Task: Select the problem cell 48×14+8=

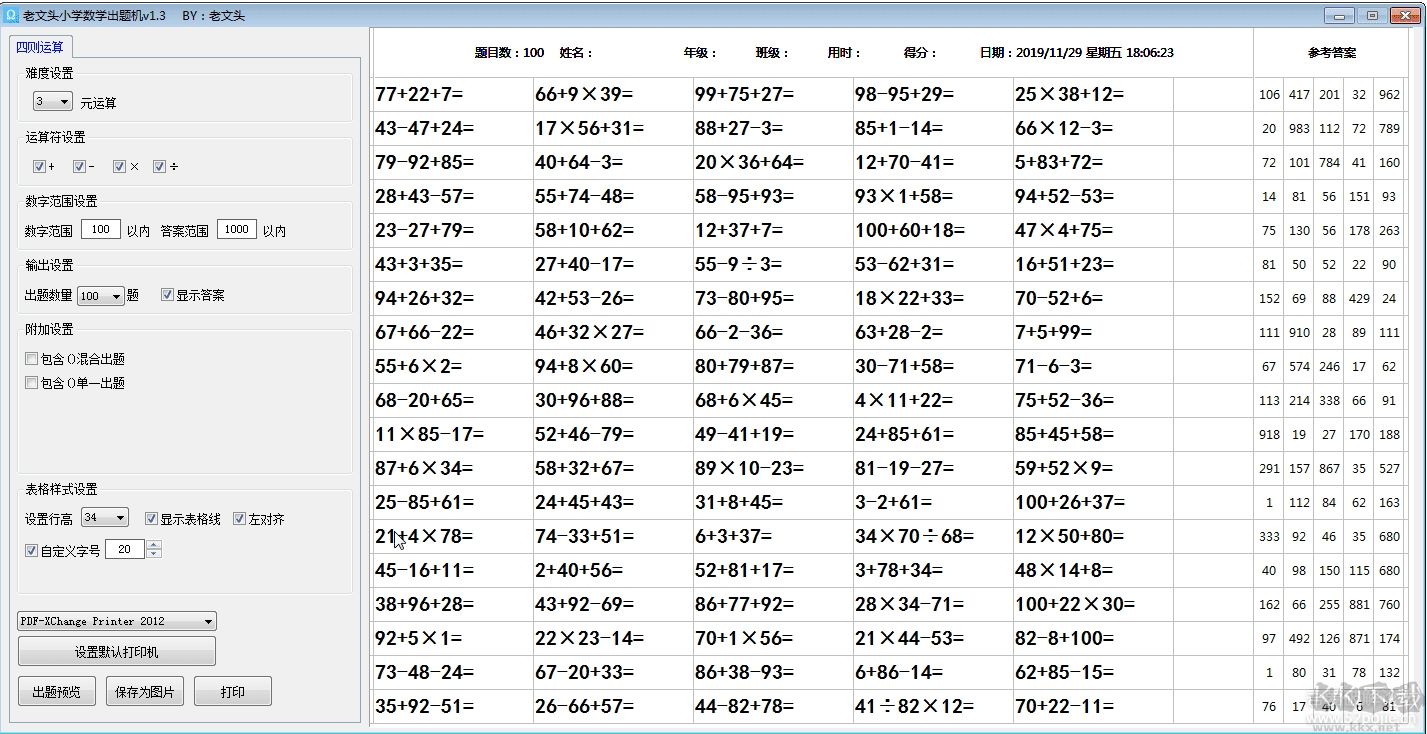Action: click(x=1093, y=571)
